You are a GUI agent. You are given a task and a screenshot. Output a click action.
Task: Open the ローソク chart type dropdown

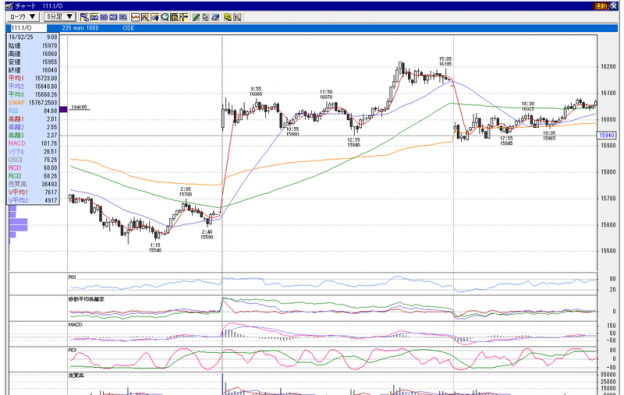[x=23, y=17]
